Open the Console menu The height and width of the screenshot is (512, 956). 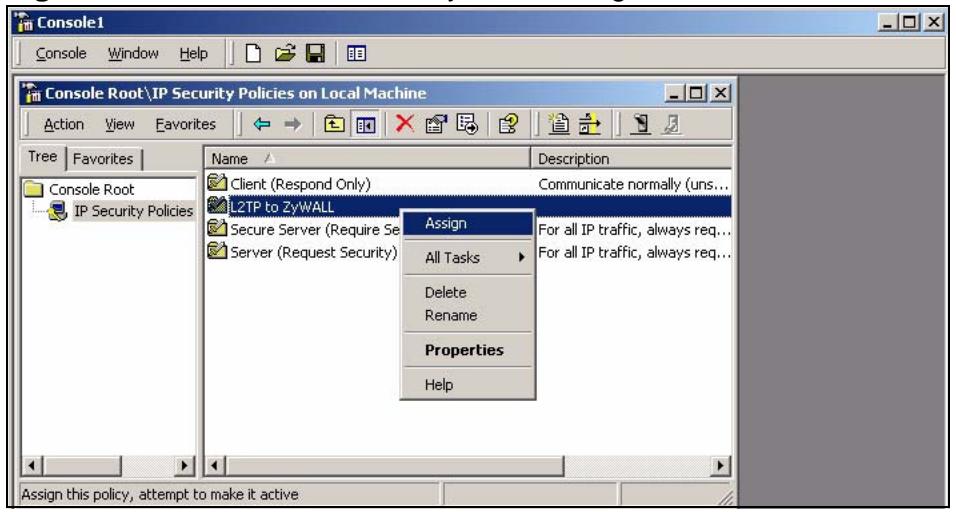tap(61, 54)
